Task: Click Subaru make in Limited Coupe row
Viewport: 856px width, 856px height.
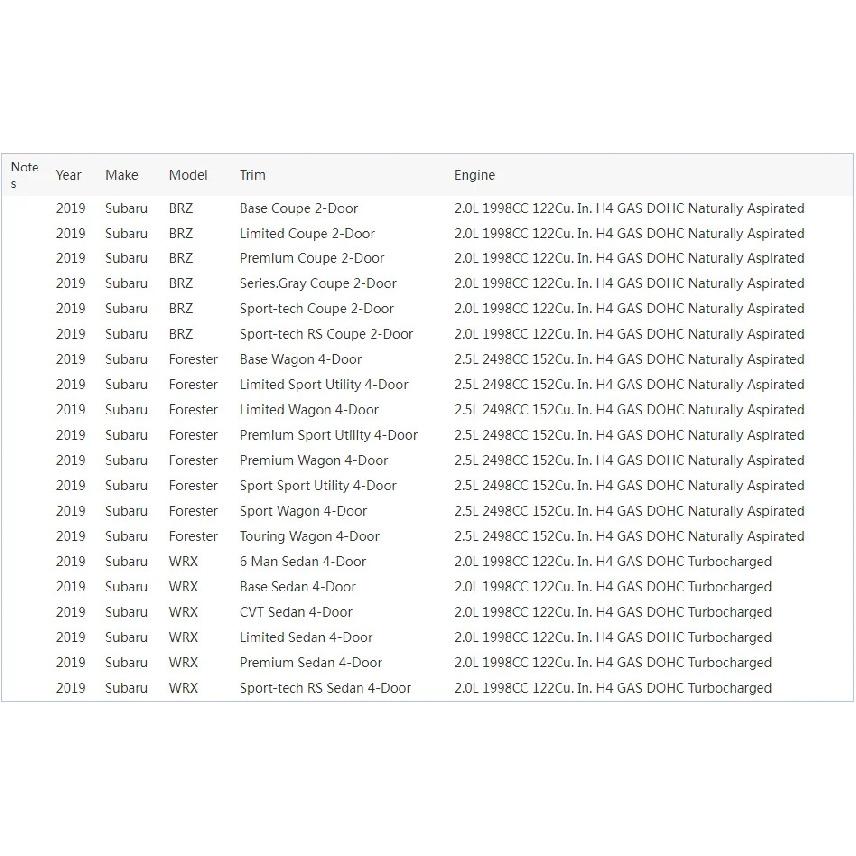Action: (x=126, y=234)
